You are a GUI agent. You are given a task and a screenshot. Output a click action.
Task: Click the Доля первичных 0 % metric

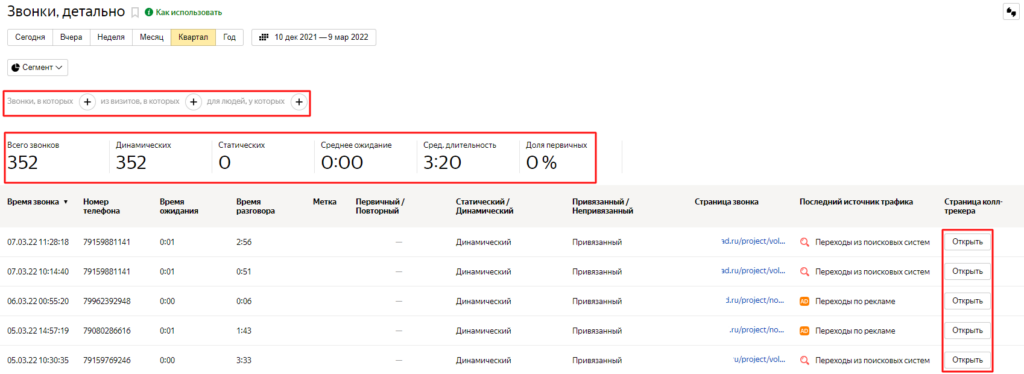pyautogui.click(x=556, y=156)
